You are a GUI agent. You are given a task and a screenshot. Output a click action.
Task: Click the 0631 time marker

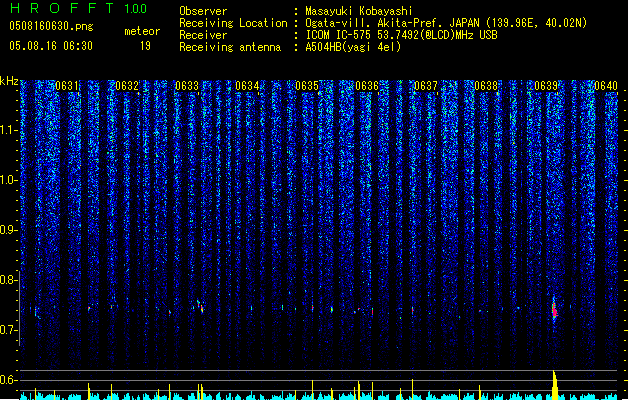(67, 86)
